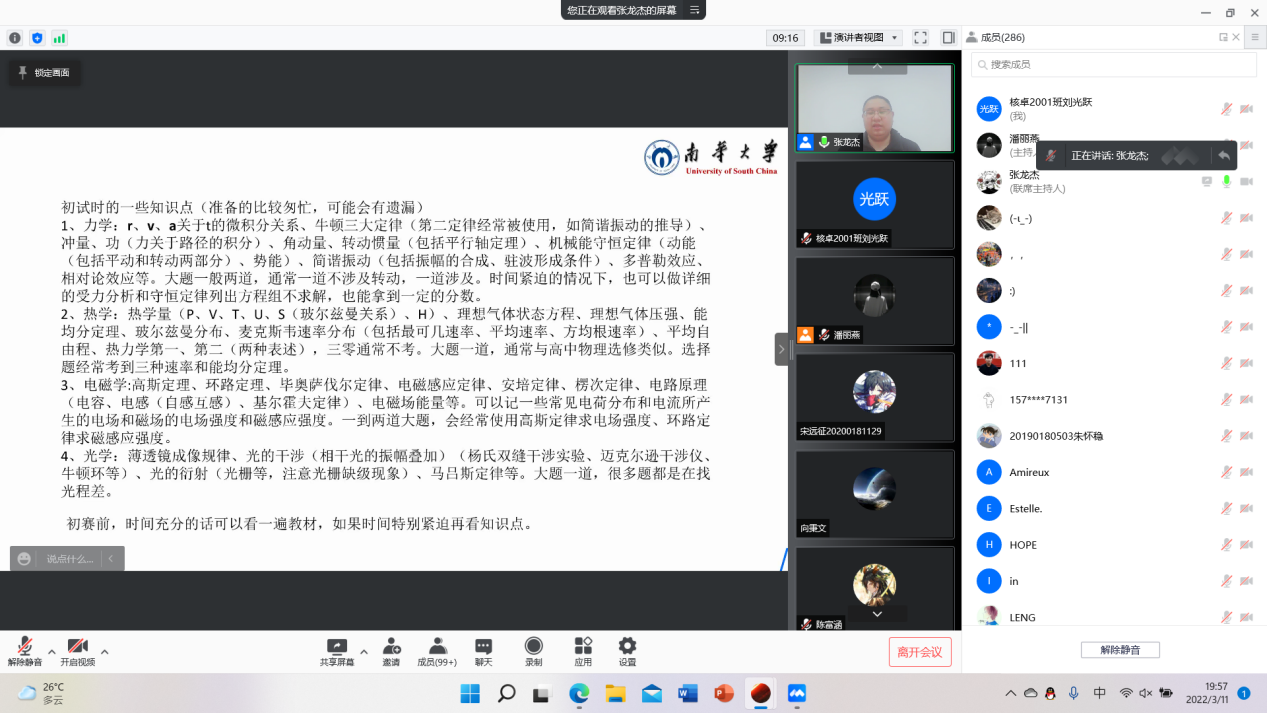This screenshot has height=713, width=1267.
Task: Open 设置 settings gear in meeting toolbar
Action: 627,647
